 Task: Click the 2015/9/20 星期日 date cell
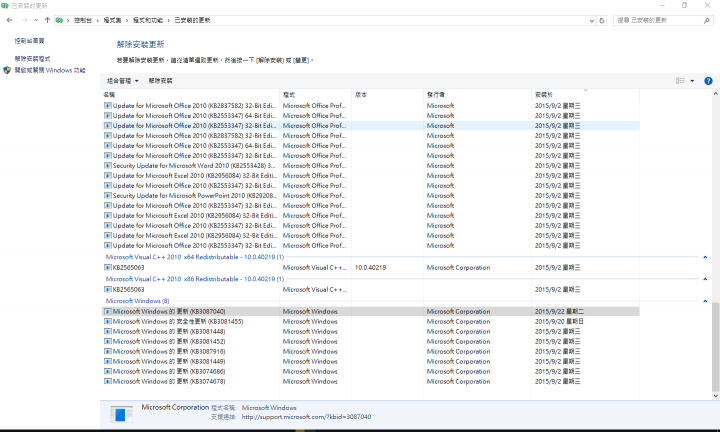pyautogui.click(x=559, y=321)
